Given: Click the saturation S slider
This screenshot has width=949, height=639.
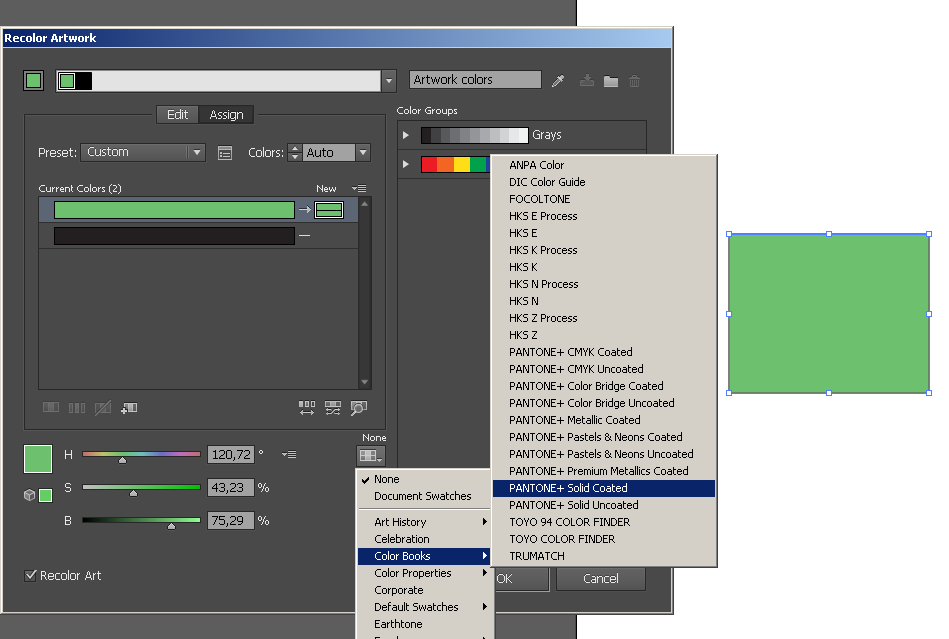Looking at the screenshot, I should pos(141,488).
